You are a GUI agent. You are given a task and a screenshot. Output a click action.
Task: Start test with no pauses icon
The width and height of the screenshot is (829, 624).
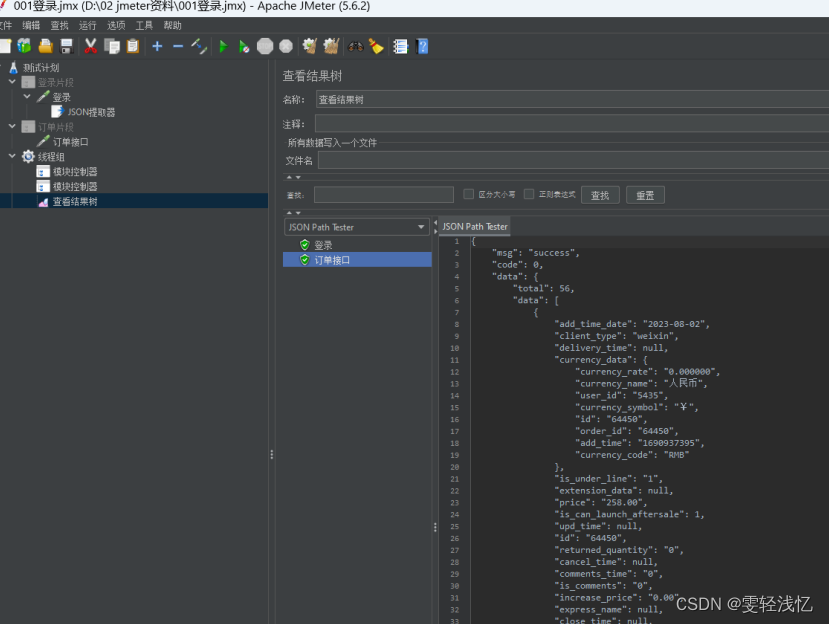click(244, 47)
